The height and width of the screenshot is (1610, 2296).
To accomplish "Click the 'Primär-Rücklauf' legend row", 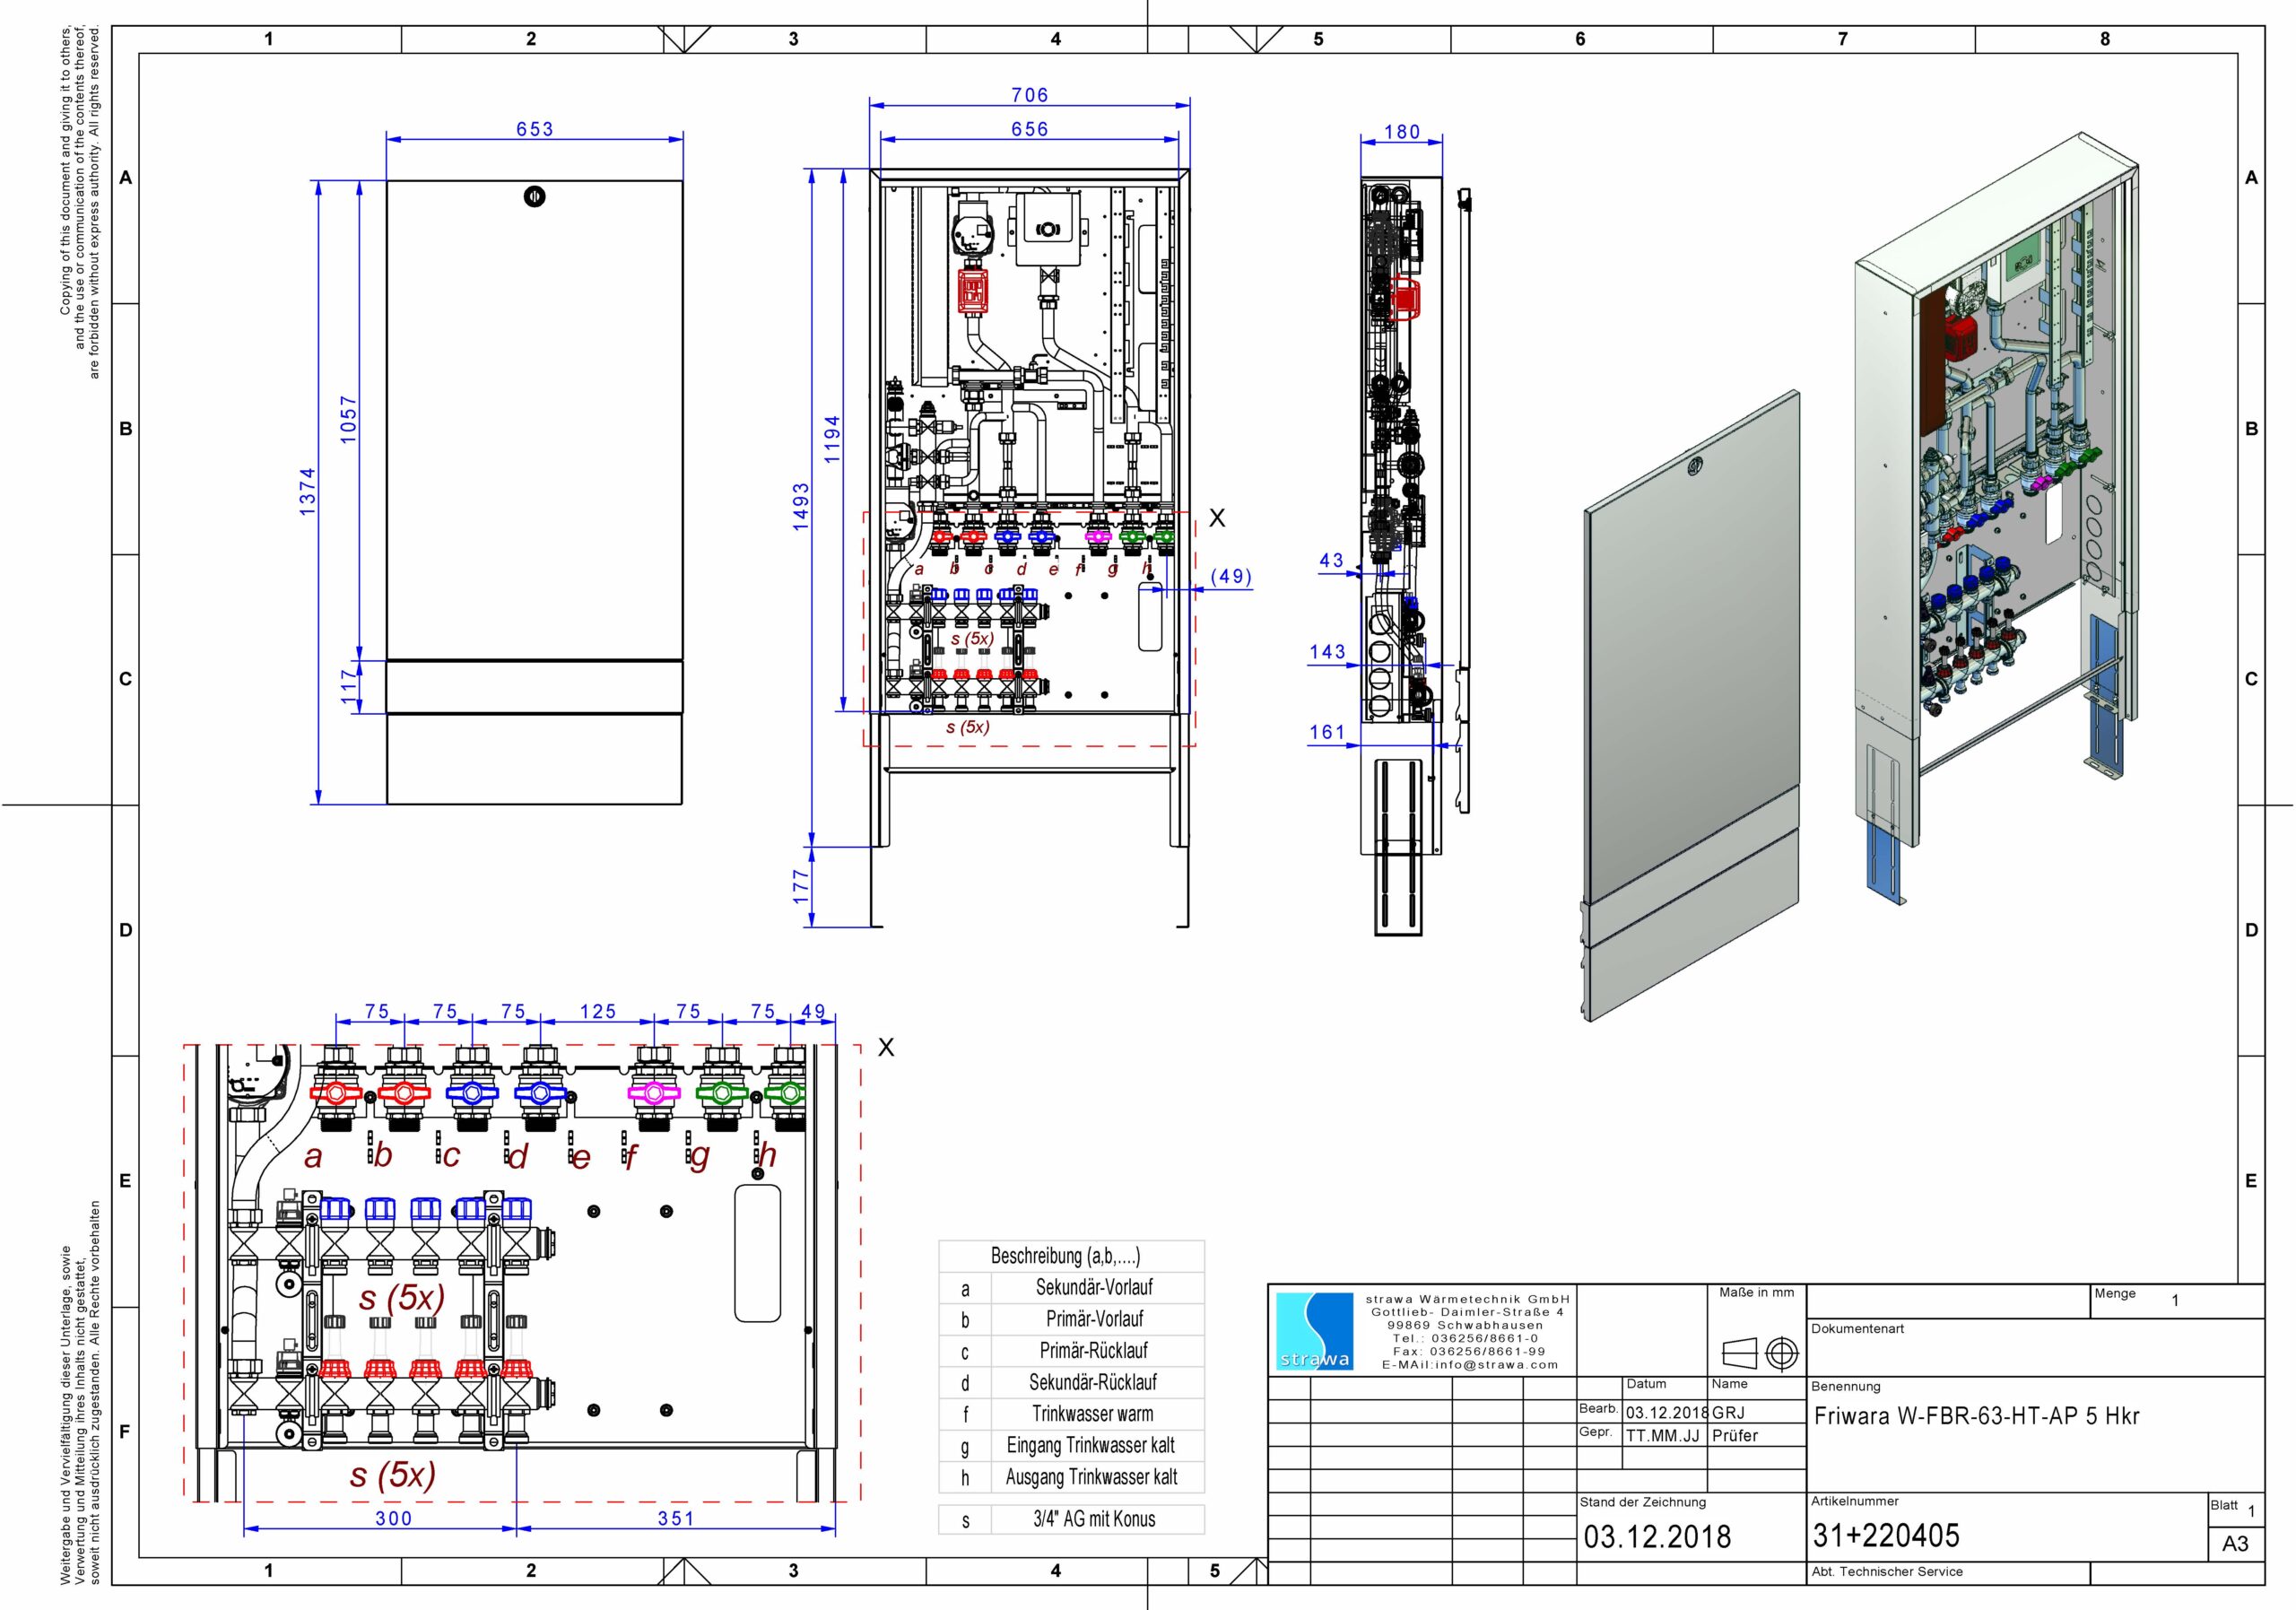I will tap(1071, 1351).
